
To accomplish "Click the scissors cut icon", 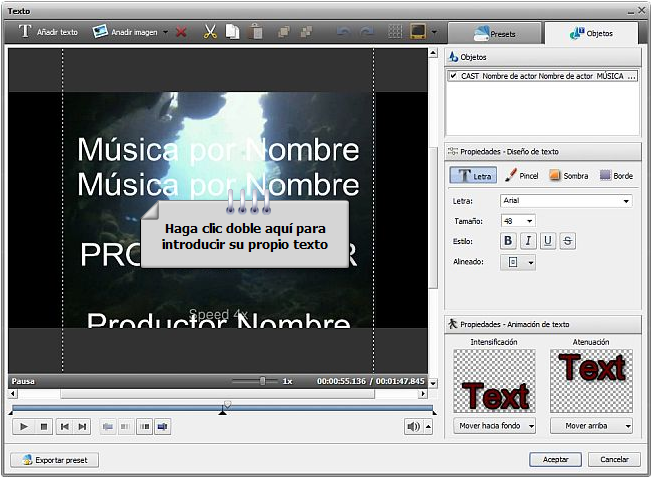I will coord(210,32).
